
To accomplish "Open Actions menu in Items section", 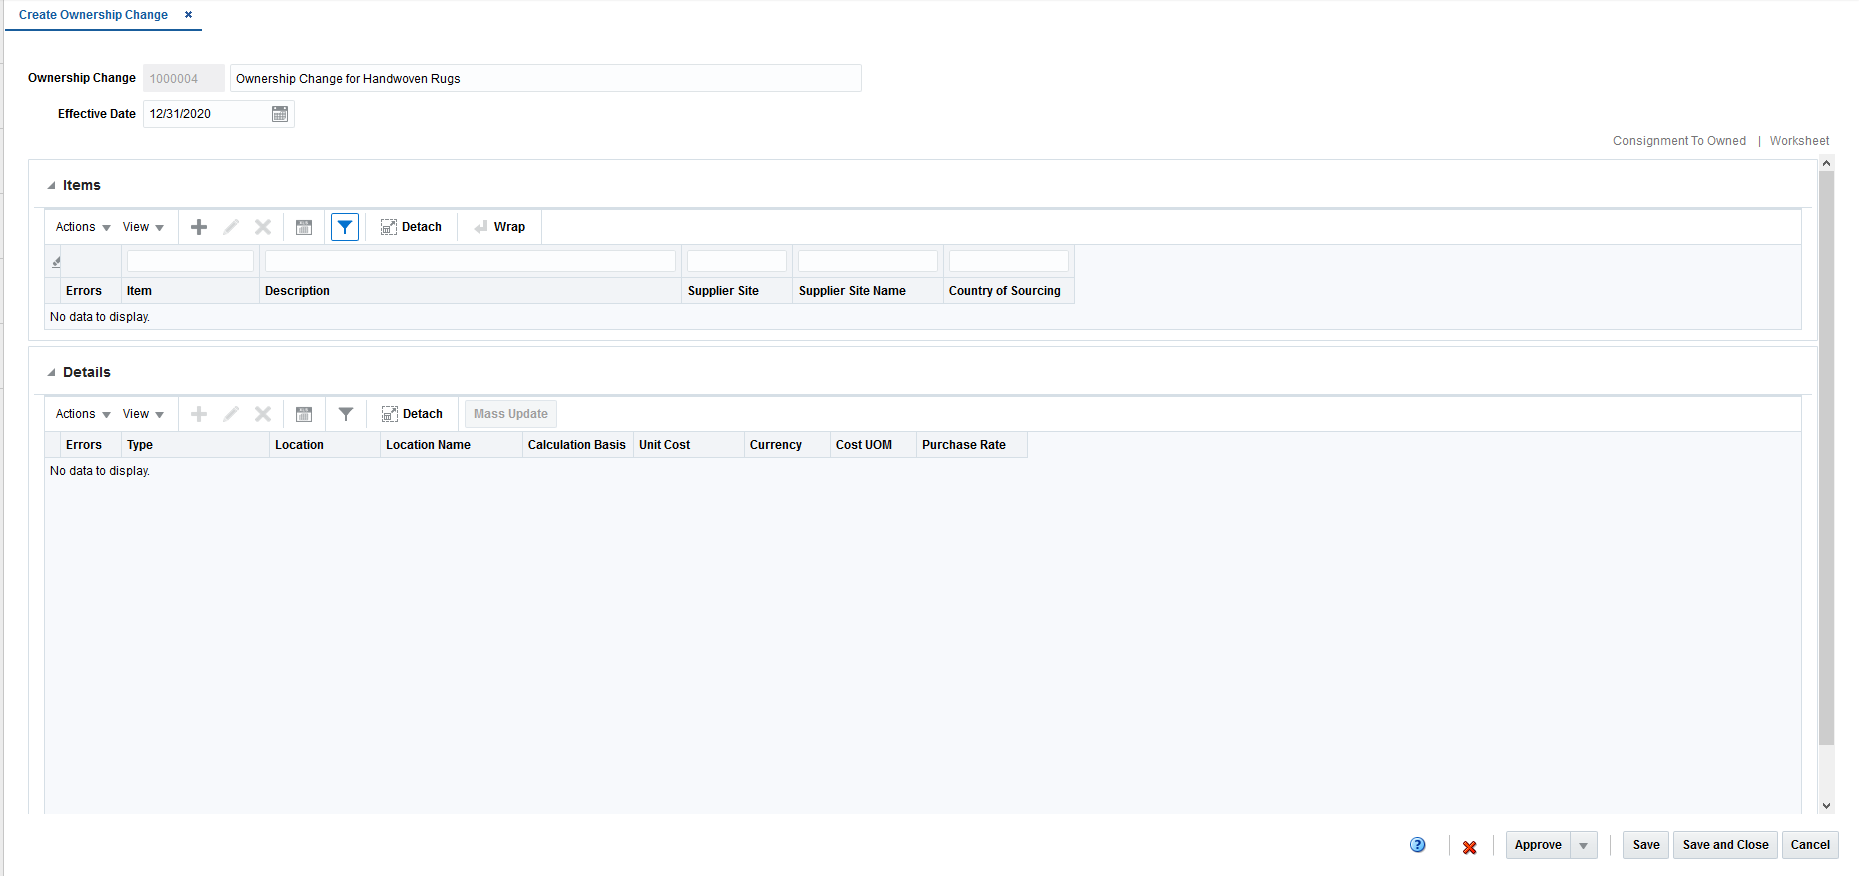I will tap(83, 227).
